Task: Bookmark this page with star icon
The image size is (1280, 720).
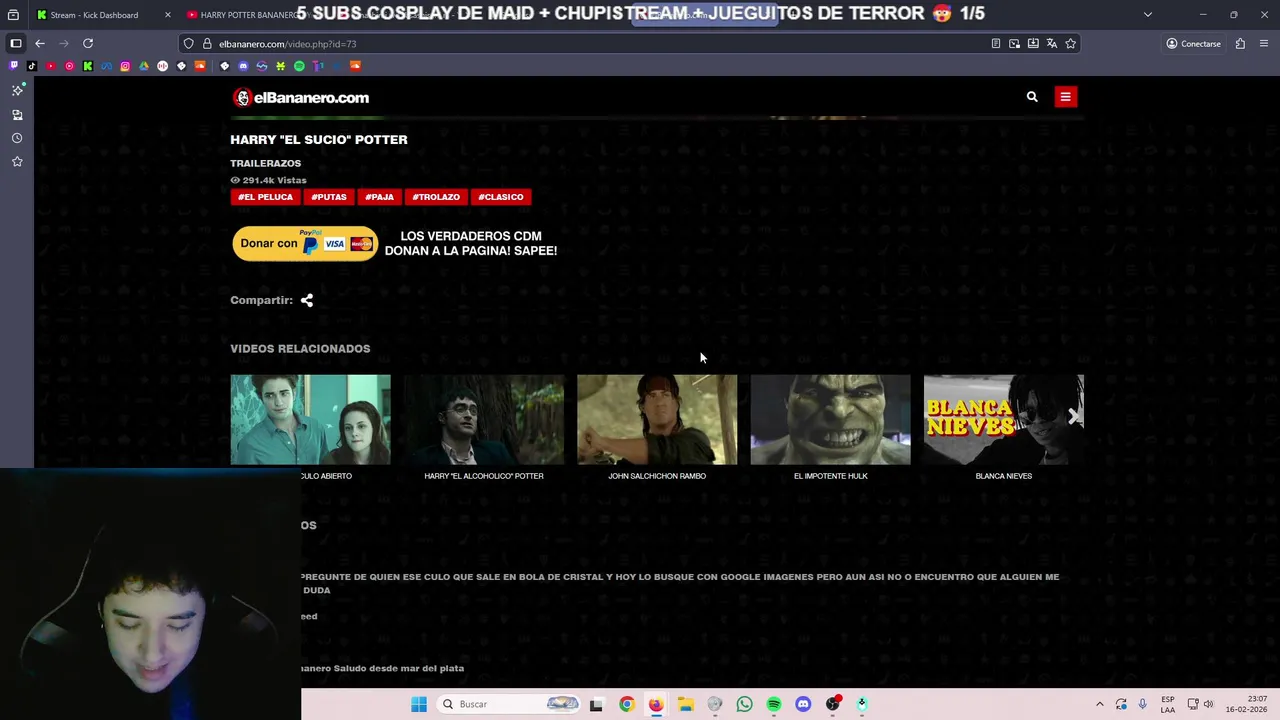Action: (x=1071, y=44)
